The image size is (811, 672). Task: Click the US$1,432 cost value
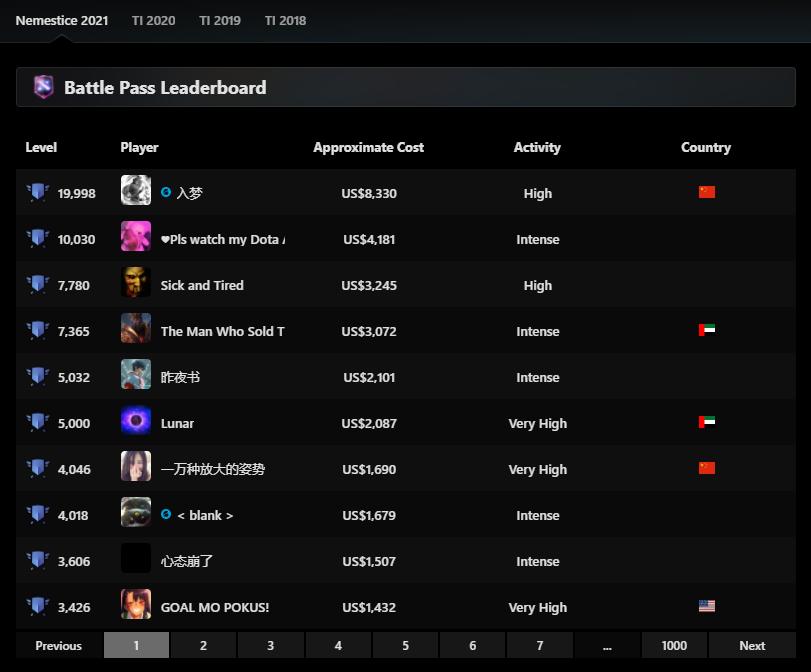tap(369, 607)
